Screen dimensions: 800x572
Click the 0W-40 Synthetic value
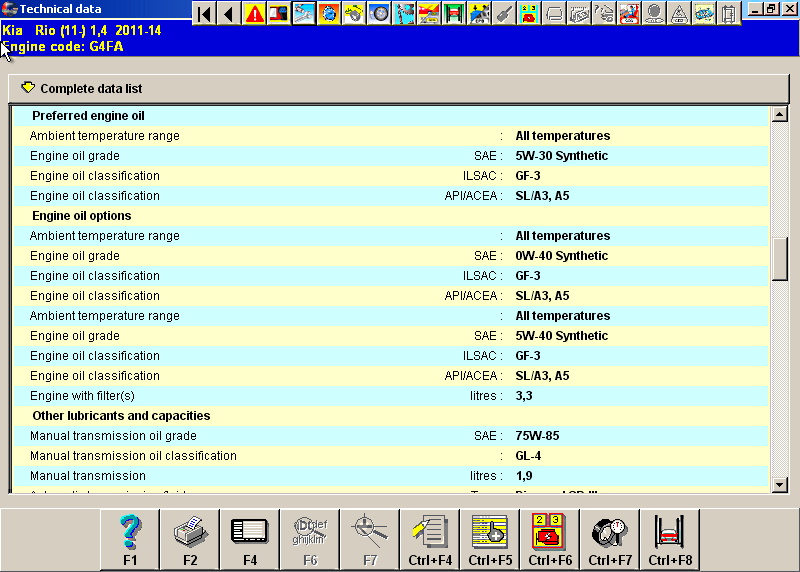[x=562, y=256]
